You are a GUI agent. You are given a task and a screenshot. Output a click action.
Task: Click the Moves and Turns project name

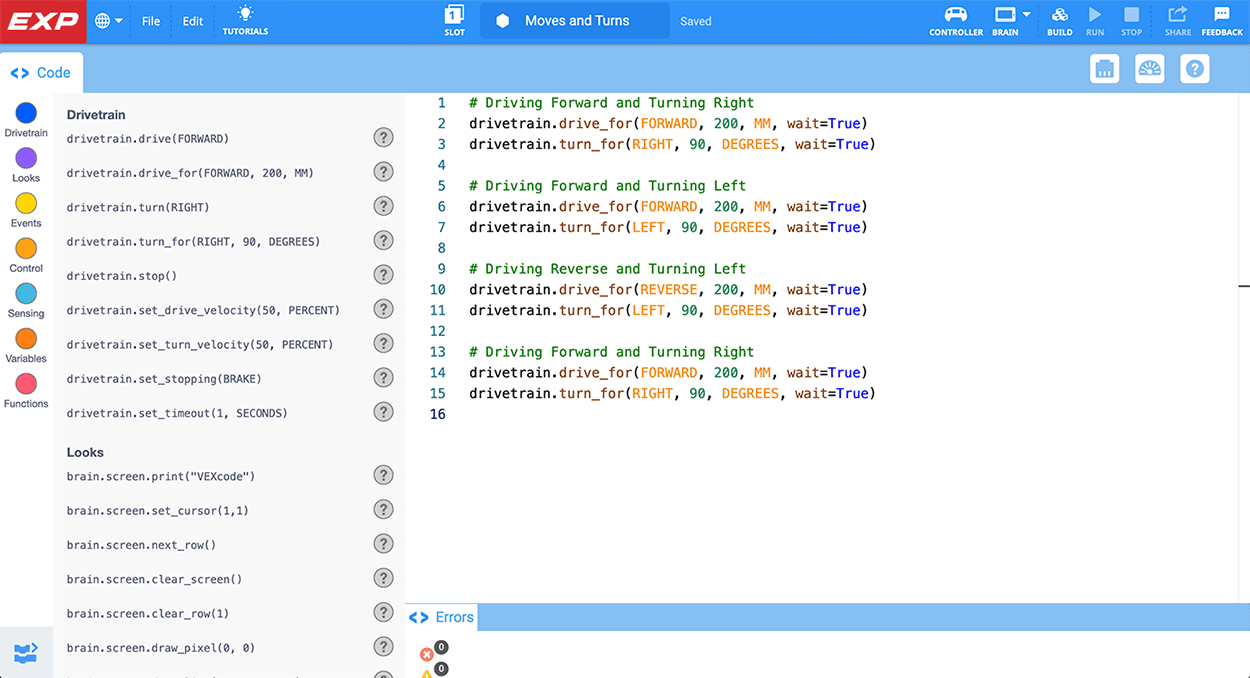tap(575, 21)
